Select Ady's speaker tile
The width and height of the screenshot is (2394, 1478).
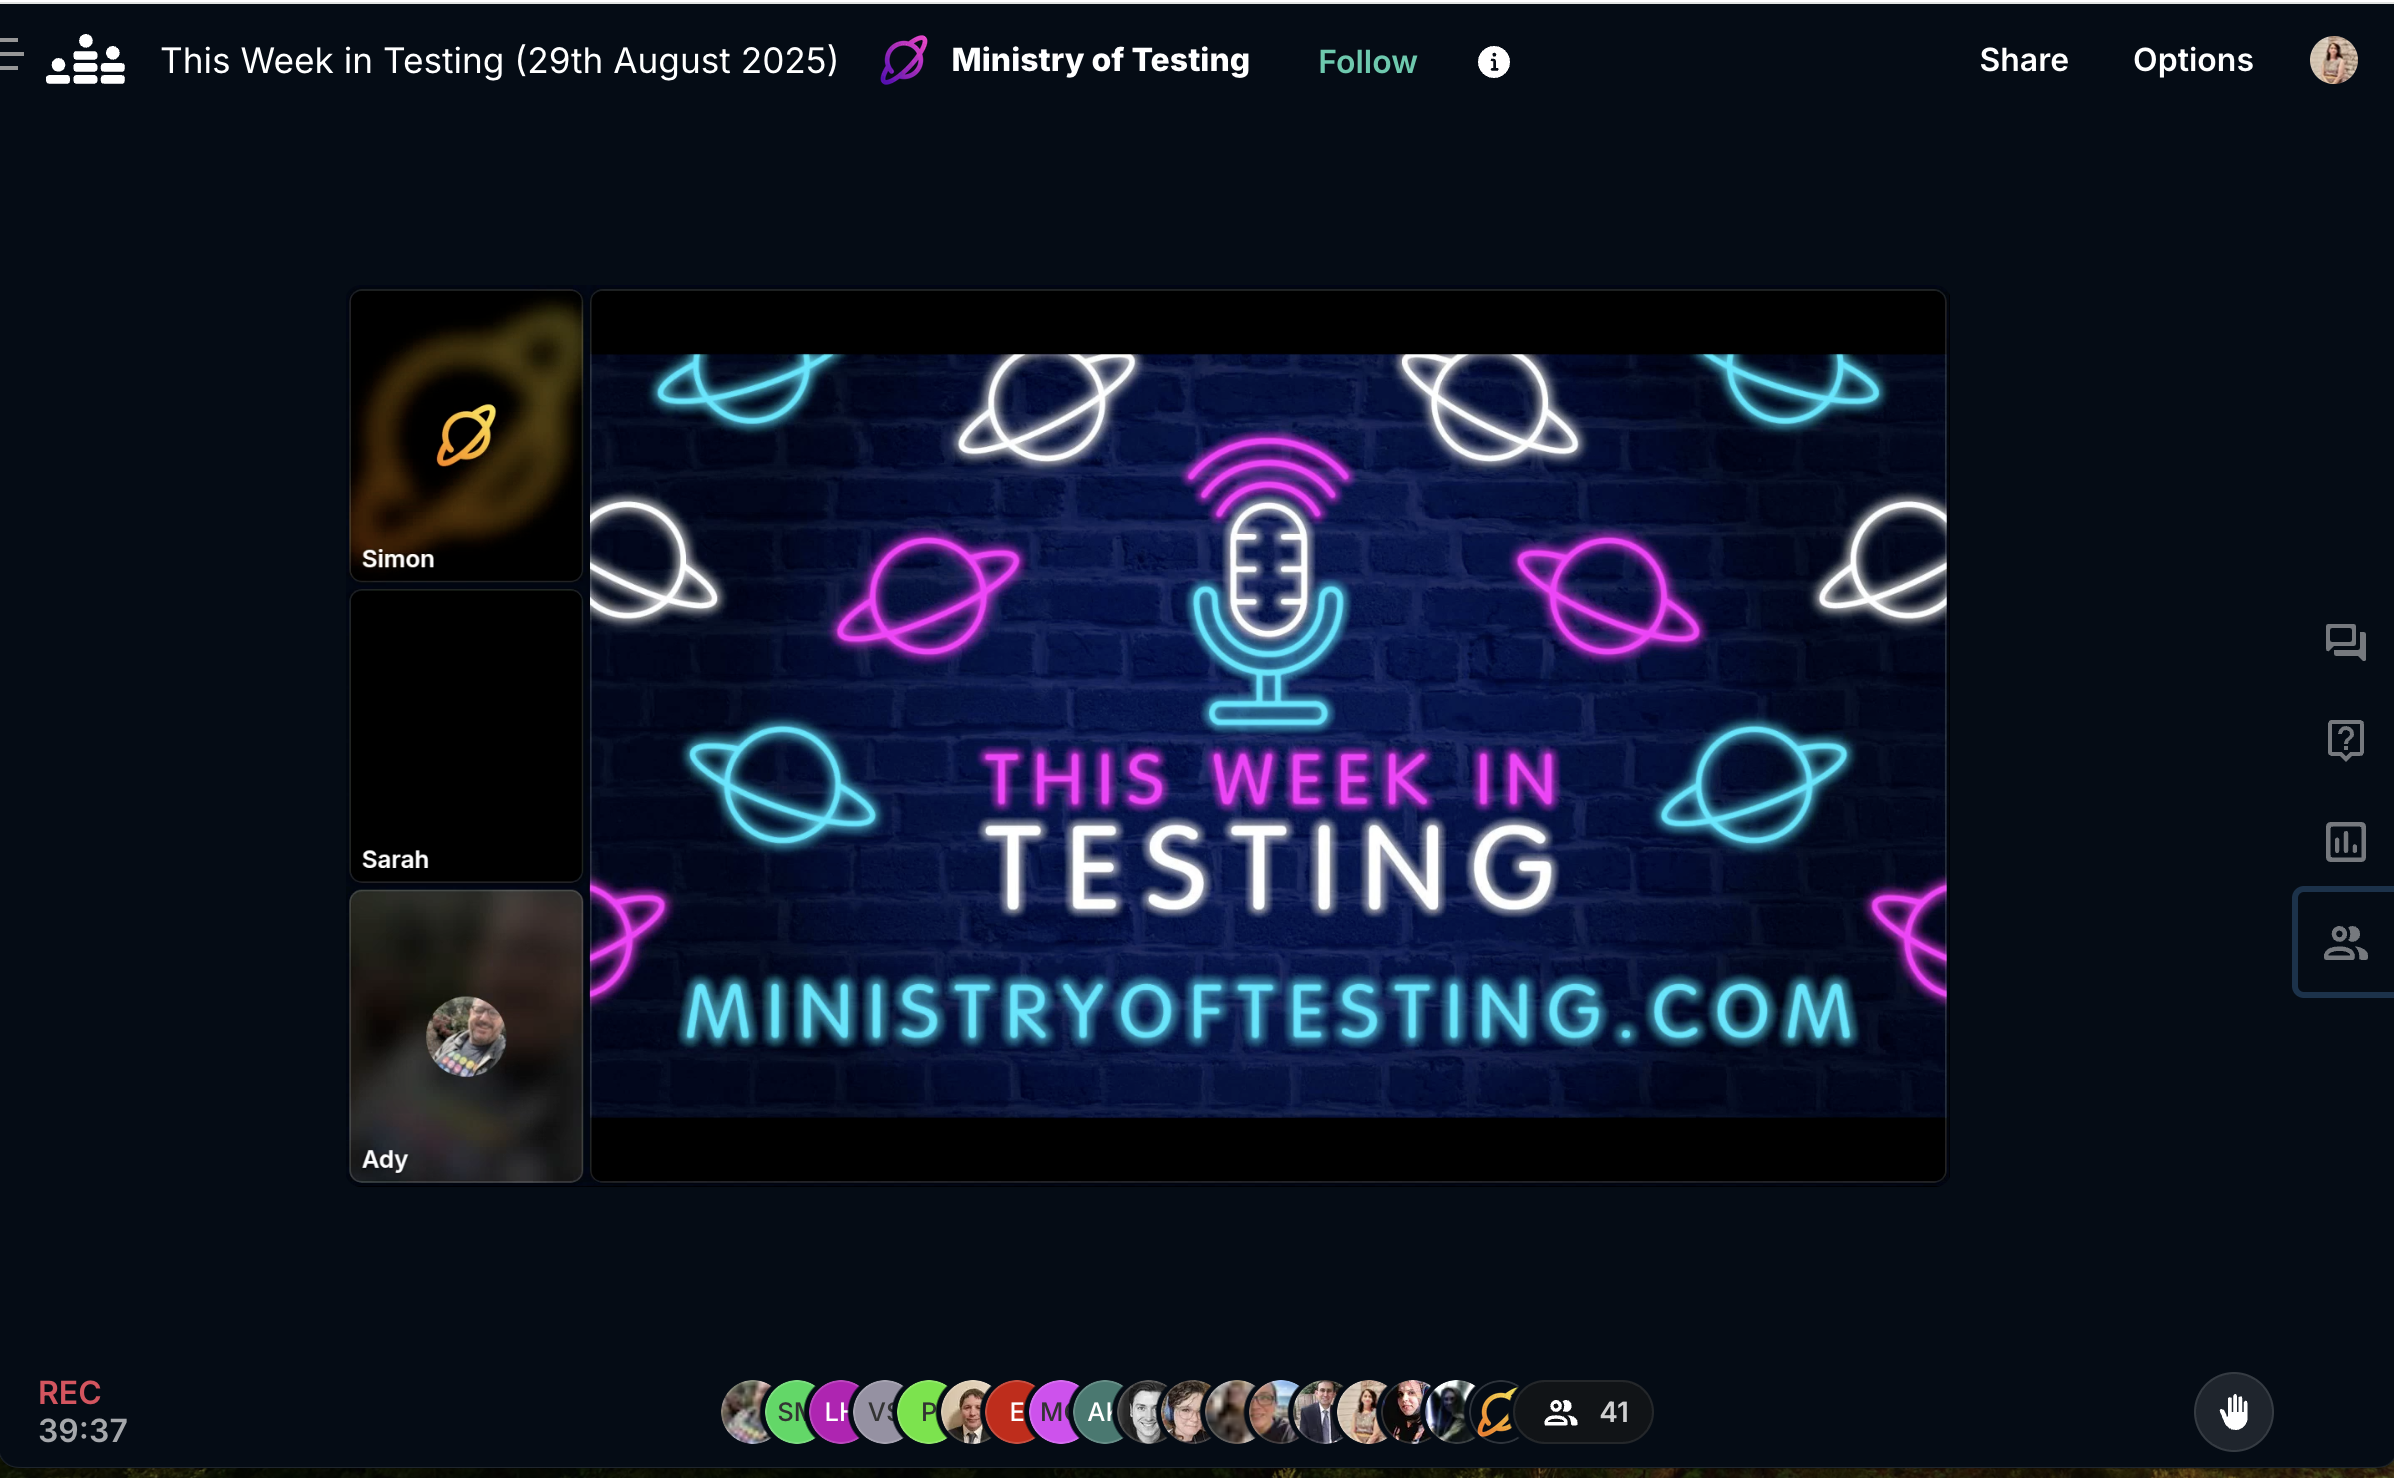tap(466, 1036)
